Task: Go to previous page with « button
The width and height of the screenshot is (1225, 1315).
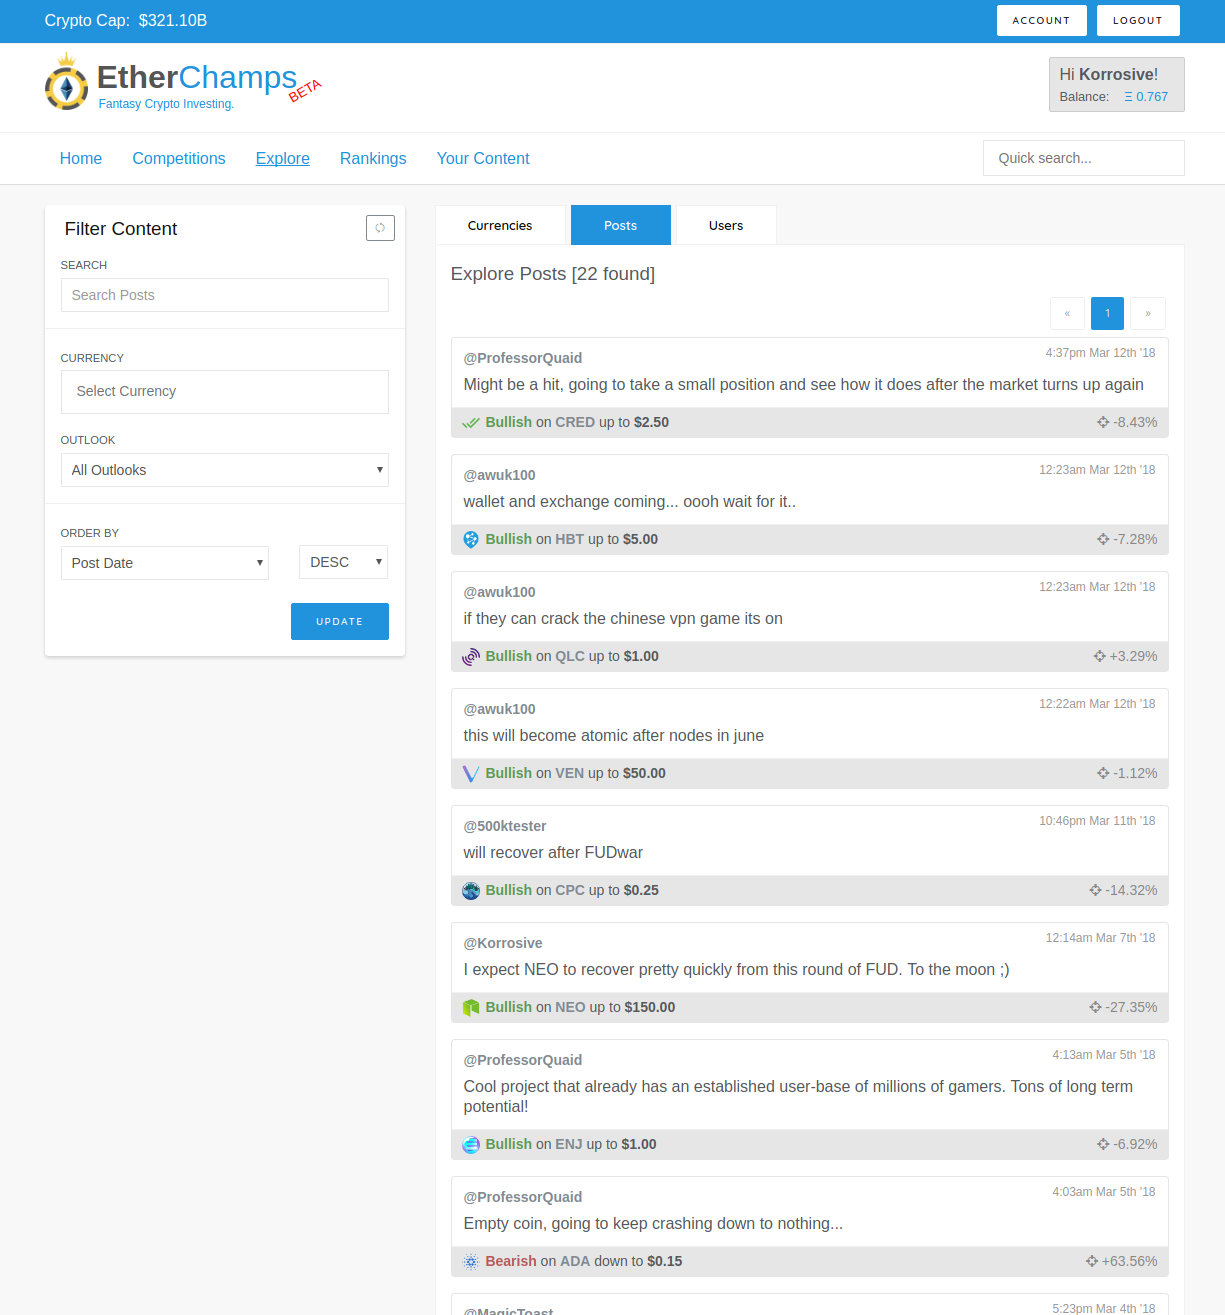Action: 1067,313
